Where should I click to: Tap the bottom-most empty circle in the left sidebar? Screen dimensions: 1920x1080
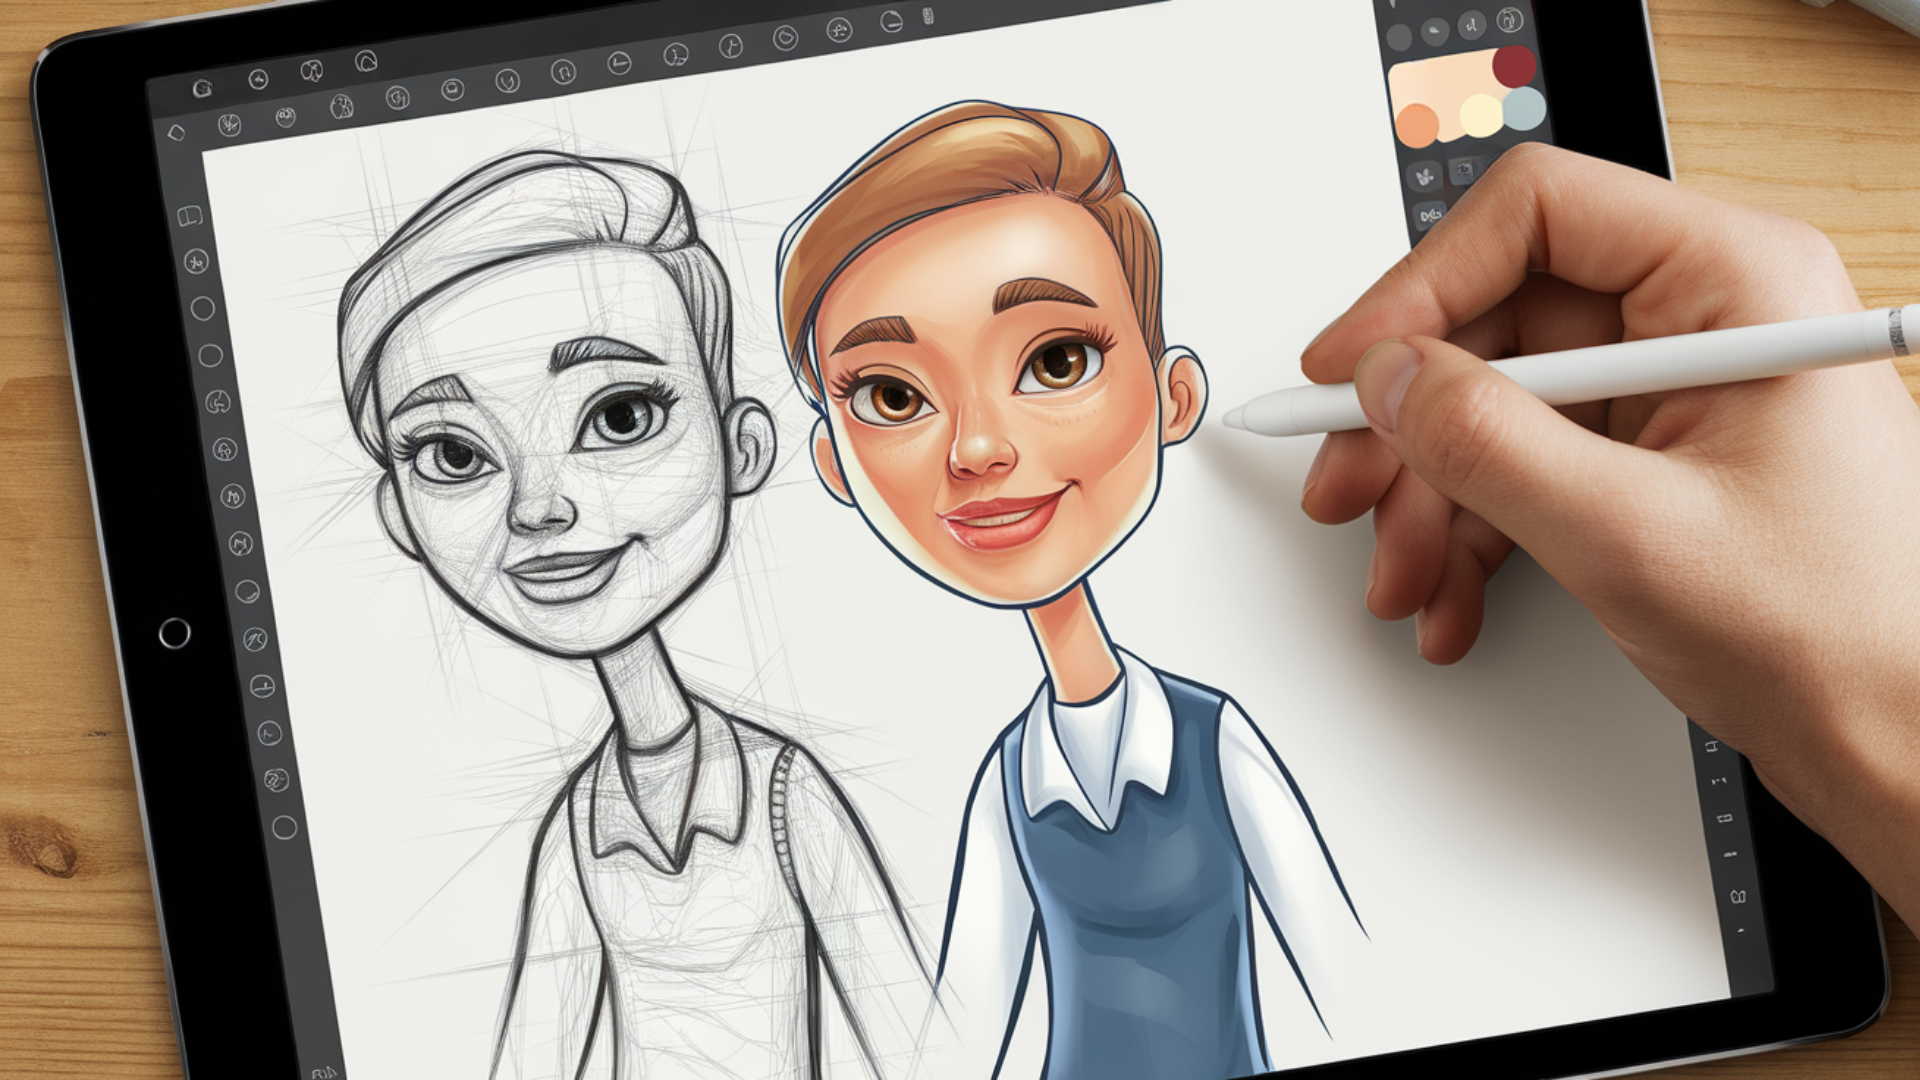(285, 827)
